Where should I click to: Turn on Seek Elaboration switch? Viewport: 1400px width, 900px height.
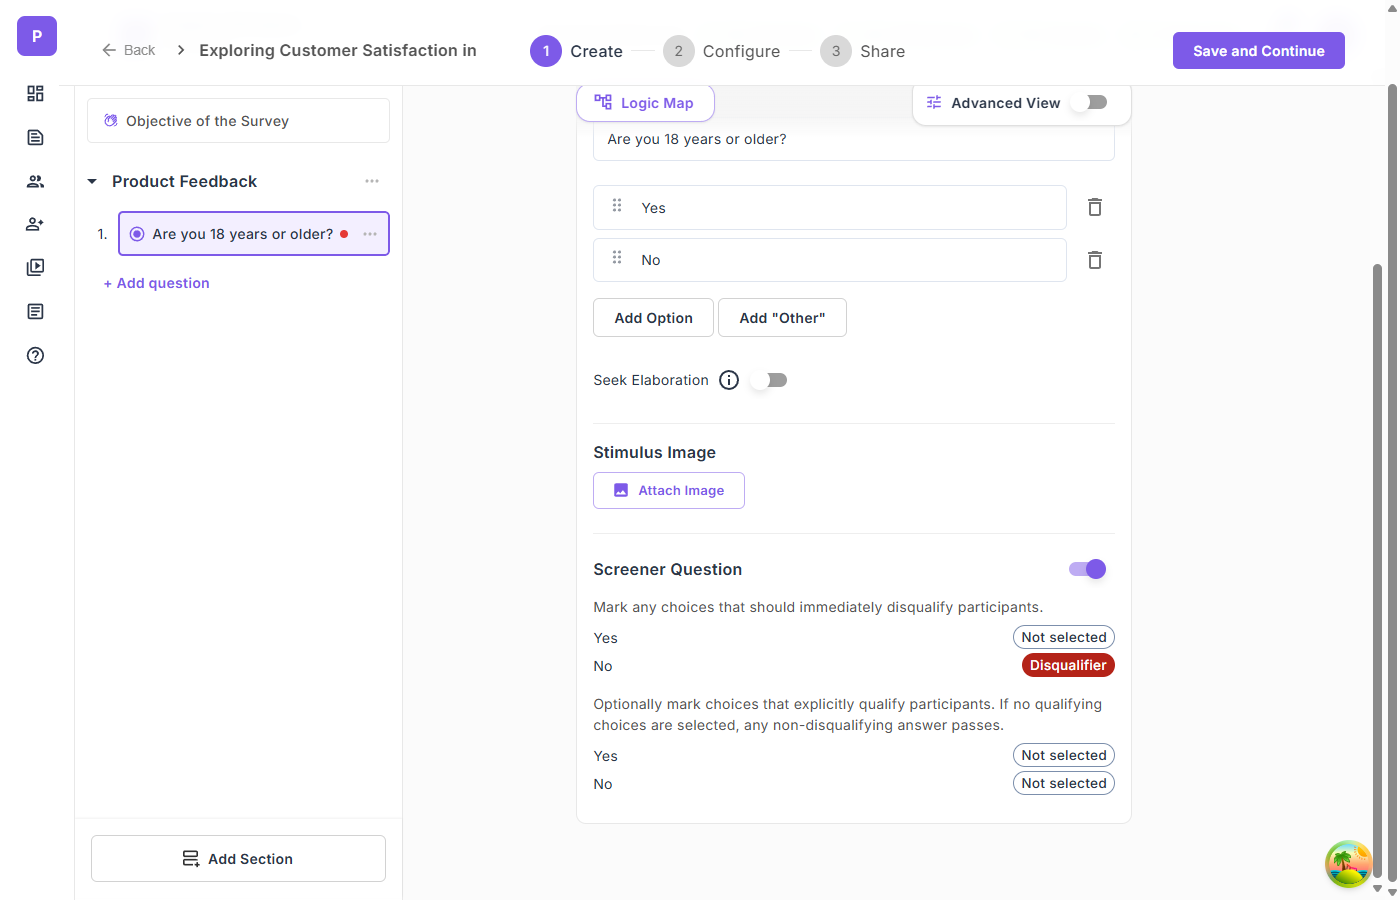click(771, 380)
